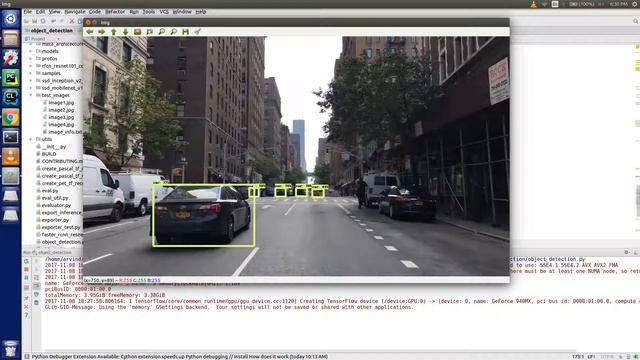Open the Ubuntu Dash home icon

pyautogui.click(x=11, y=19)
